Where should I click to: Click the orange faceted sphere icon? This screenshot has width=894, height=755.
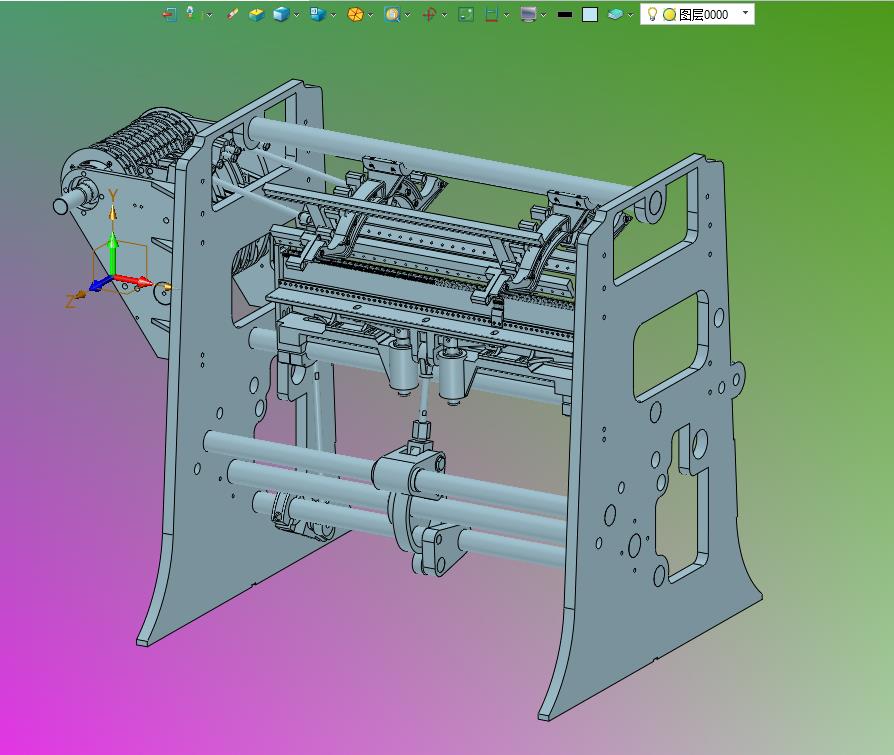355,14
